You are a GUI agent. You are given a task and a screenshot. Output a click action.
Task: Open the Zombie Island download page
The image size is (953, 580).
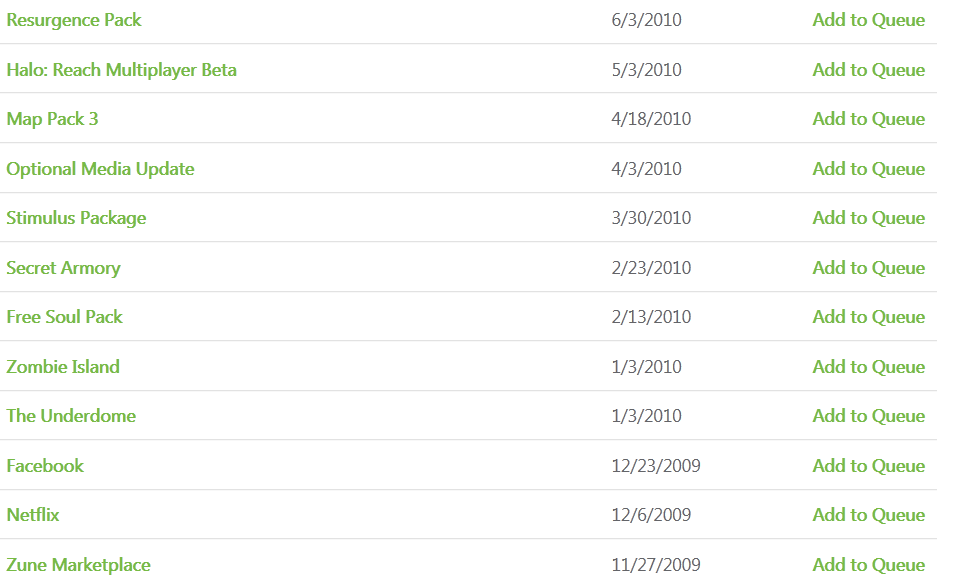coord(63,367)
